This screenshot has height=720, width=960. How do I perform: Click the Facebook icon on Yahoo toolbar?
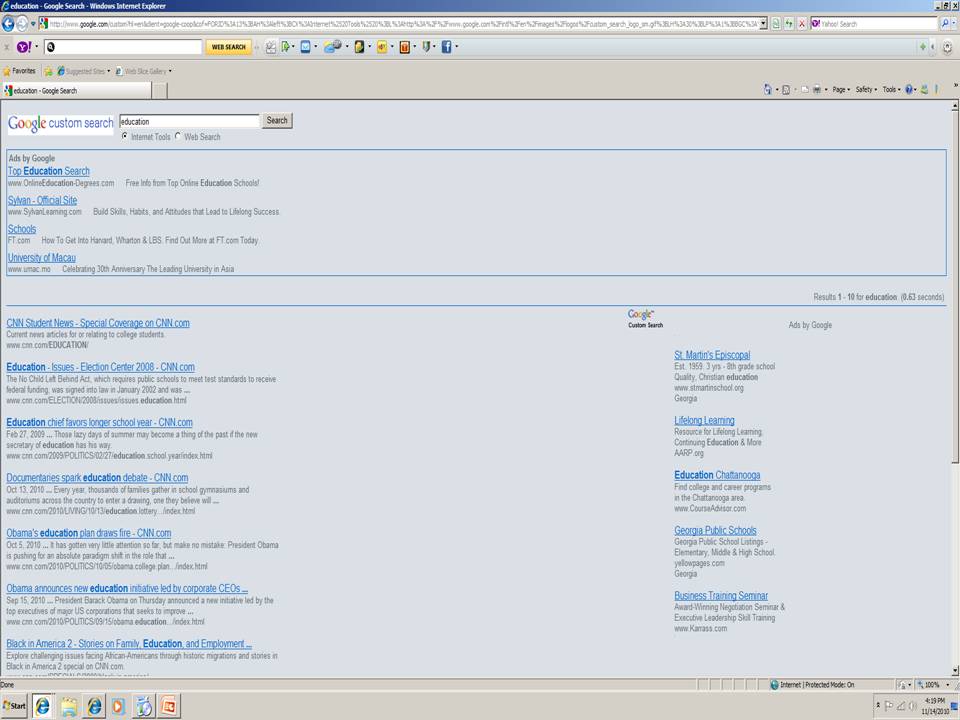(x=446, y=47)
